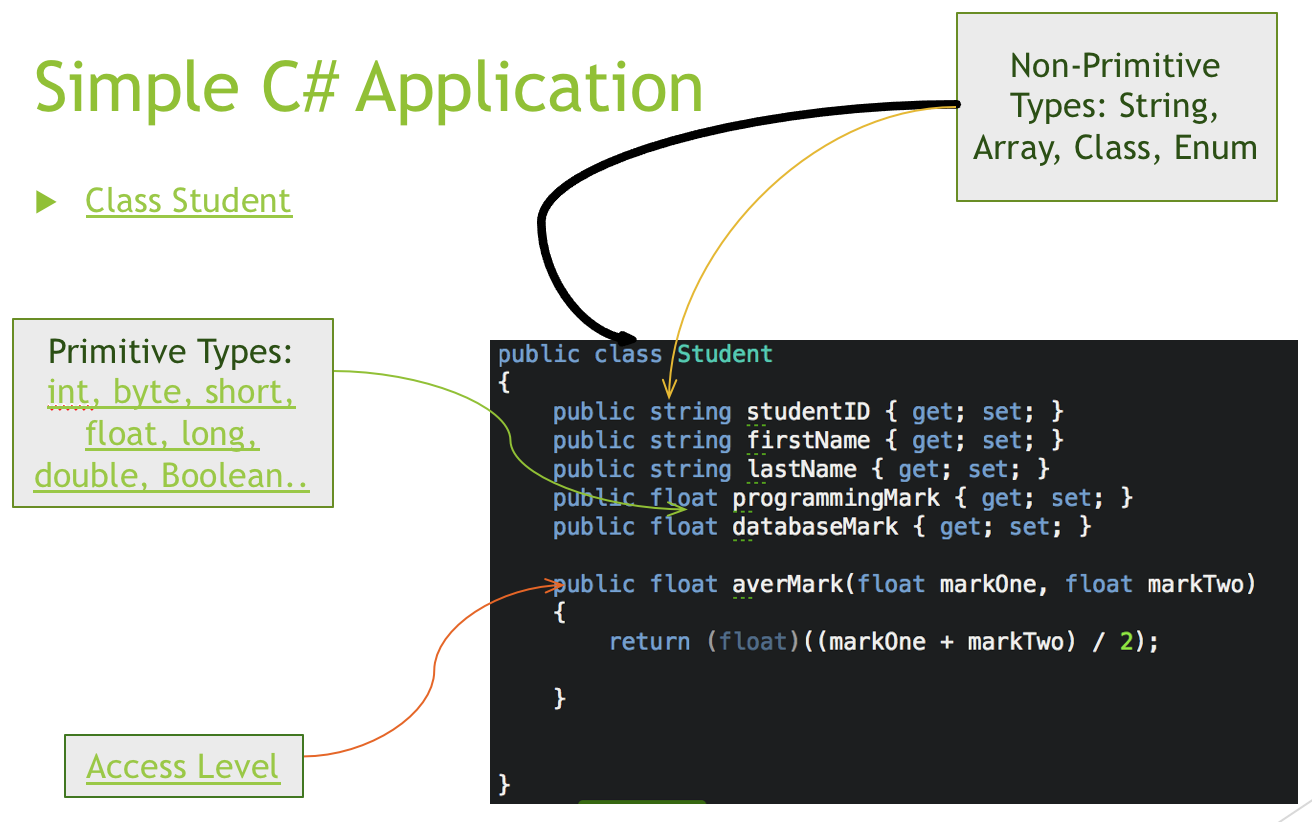The height and width of the screenshot is (822, 1312).
Task: Click the Non-Primitive Types callout box
Action: click(1116, 107)
